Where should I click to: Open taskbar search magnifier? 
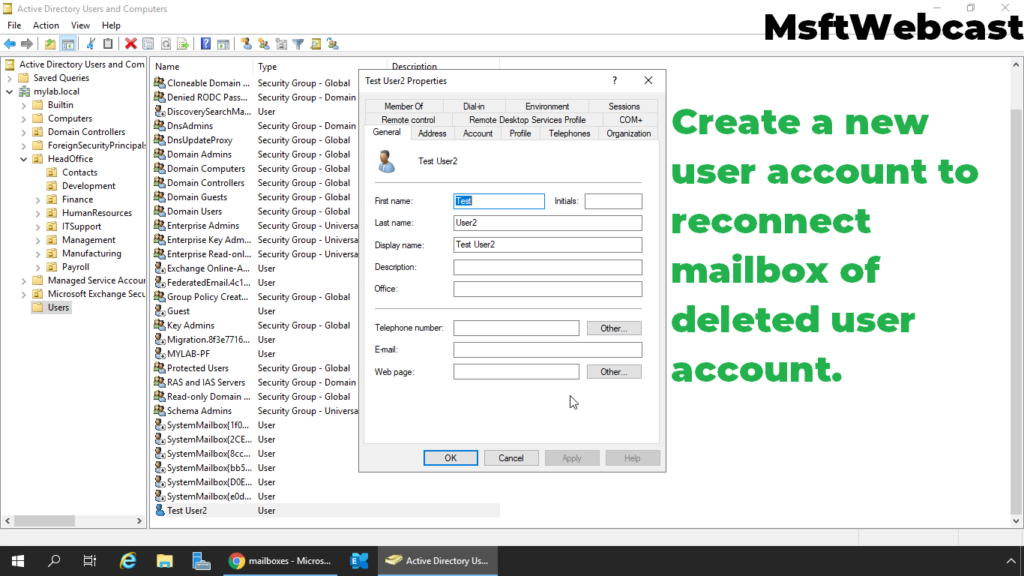[x=54, y=560]
